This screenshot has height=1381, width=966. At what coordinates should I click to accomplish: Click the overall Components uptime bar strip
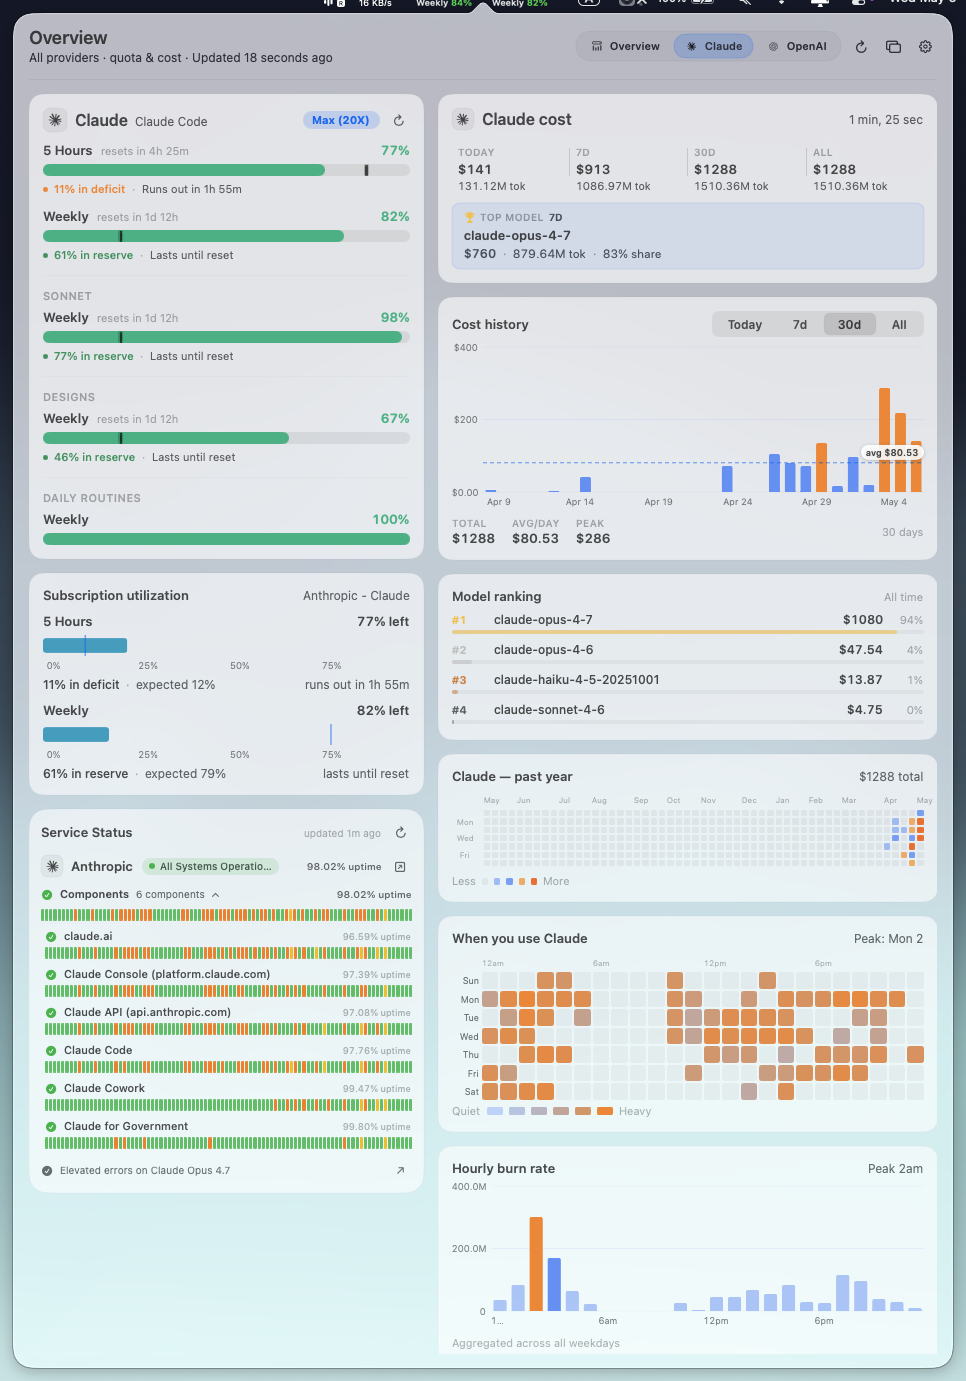[x=226, y=915]
